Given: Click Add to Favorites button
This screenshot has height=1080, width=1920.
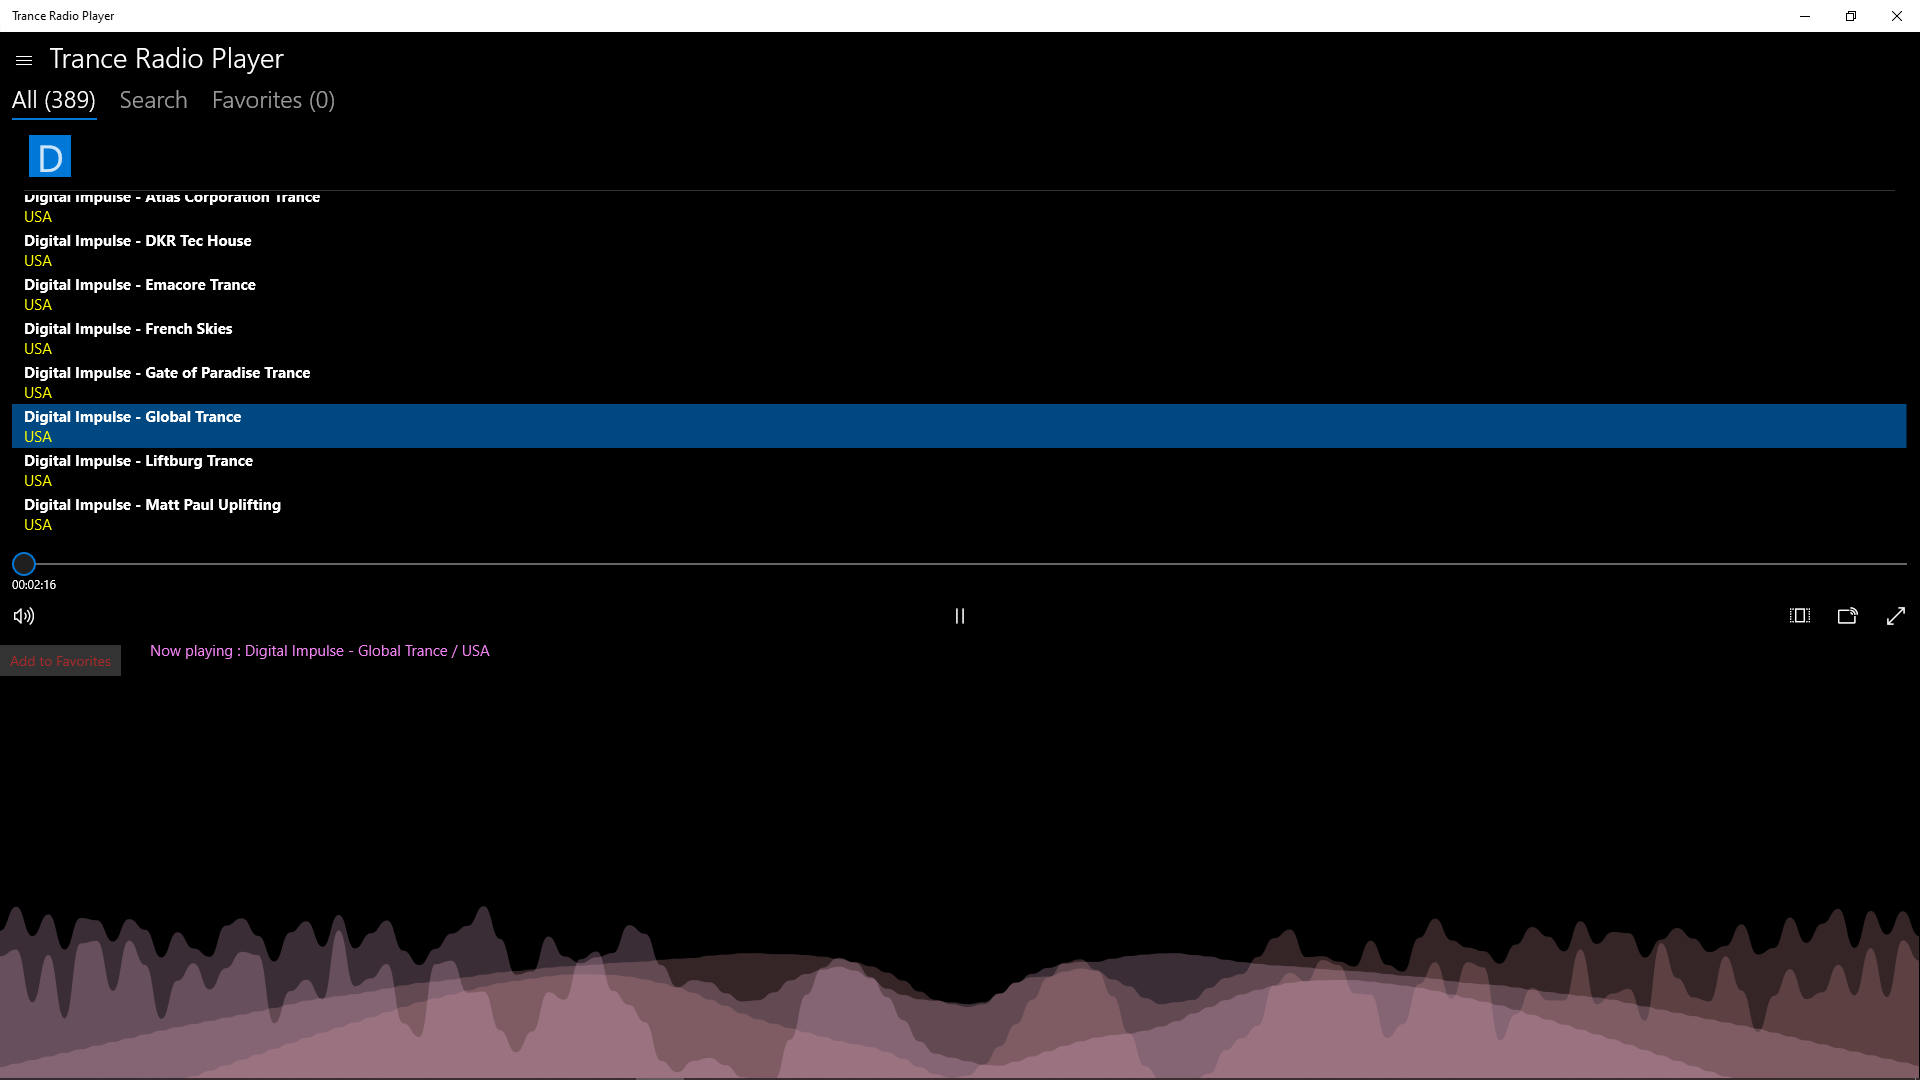Looking at the screenshot, I should [60, 661].
